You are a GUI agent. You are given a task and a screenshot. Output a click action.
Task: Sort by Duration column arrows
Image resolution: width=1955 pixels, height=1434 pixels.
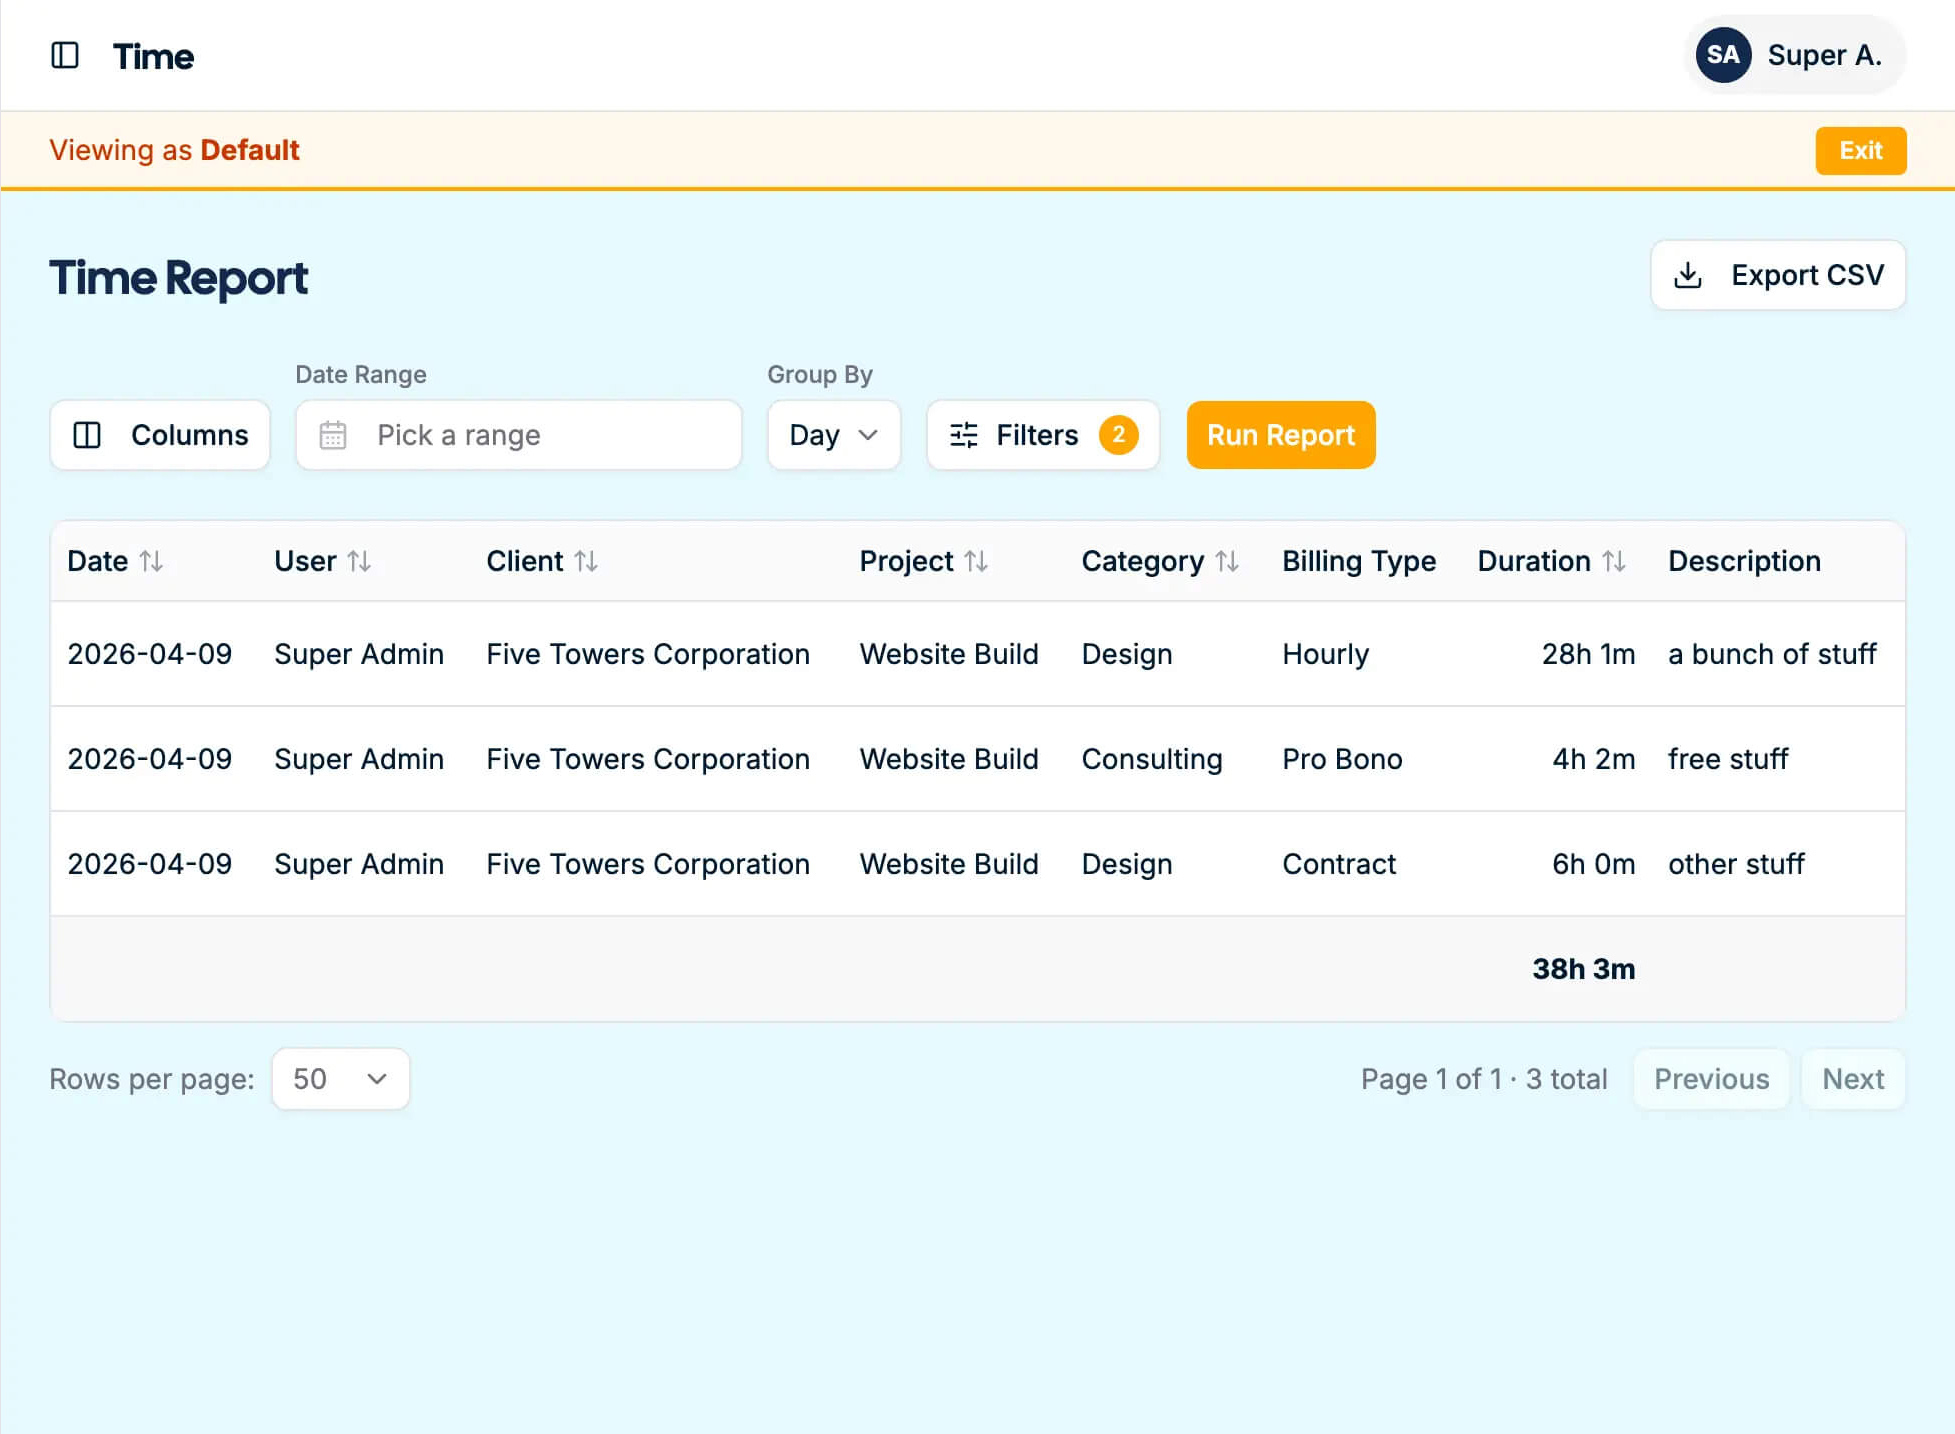1614,561
